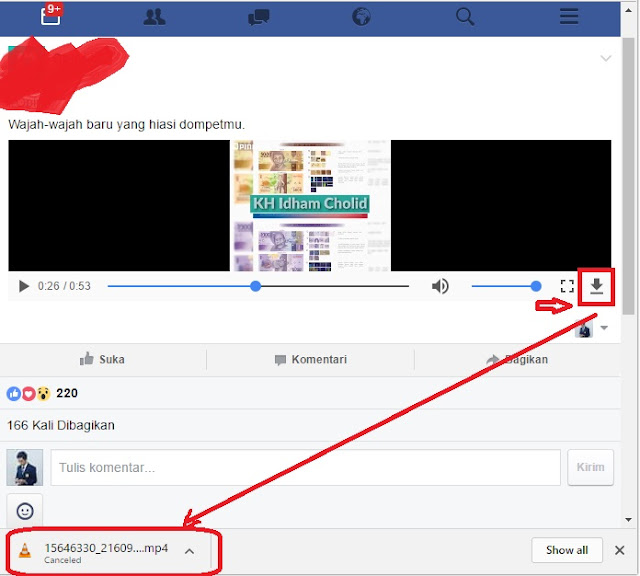Close the downloads bar

click(620, 550)
